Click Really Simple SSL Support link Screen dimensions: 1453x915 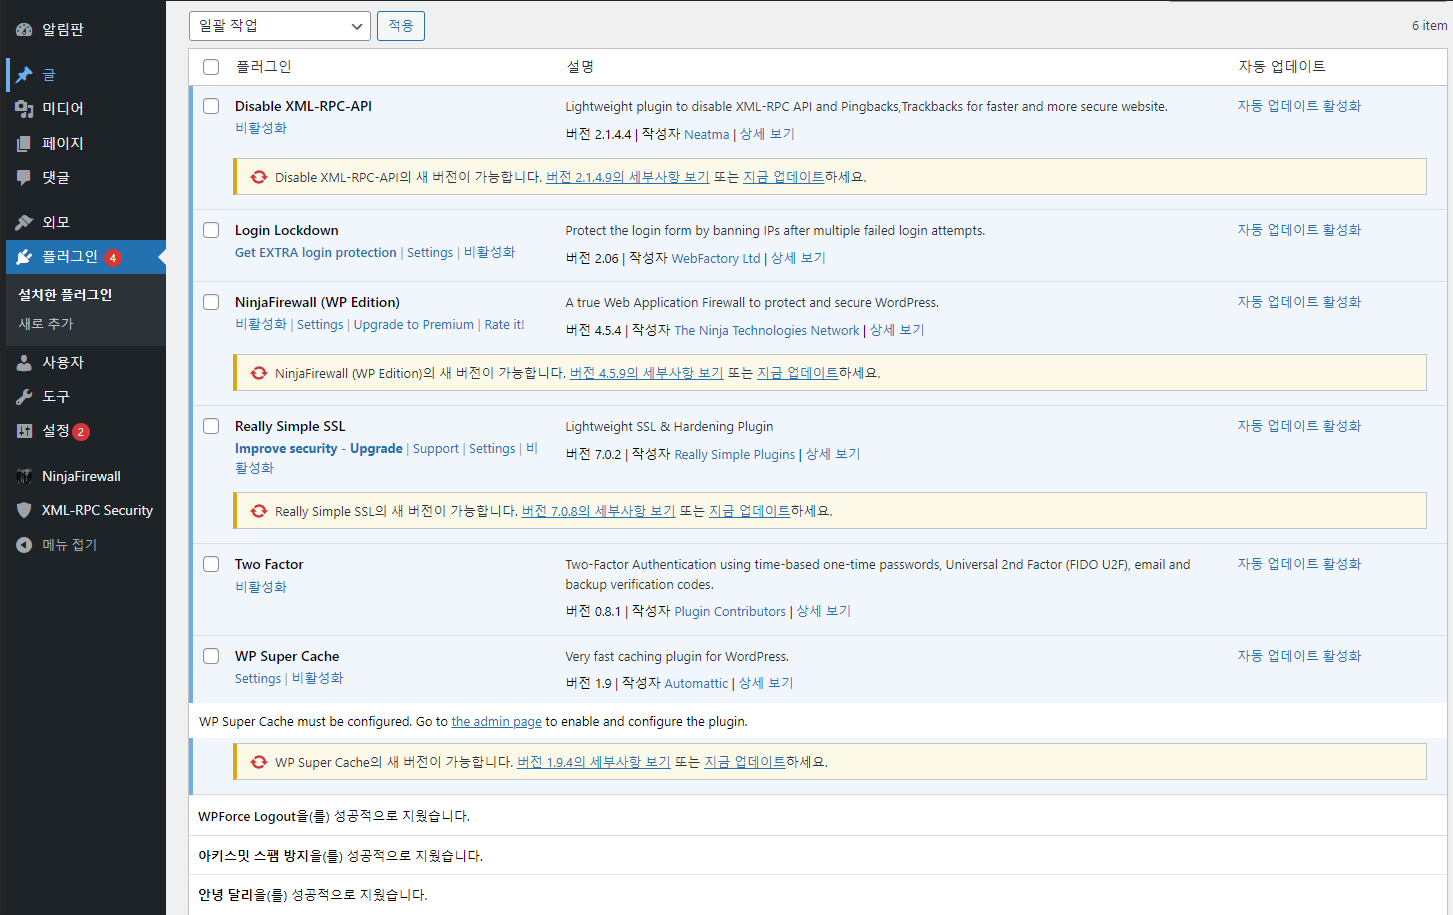(x=436, y=449)
